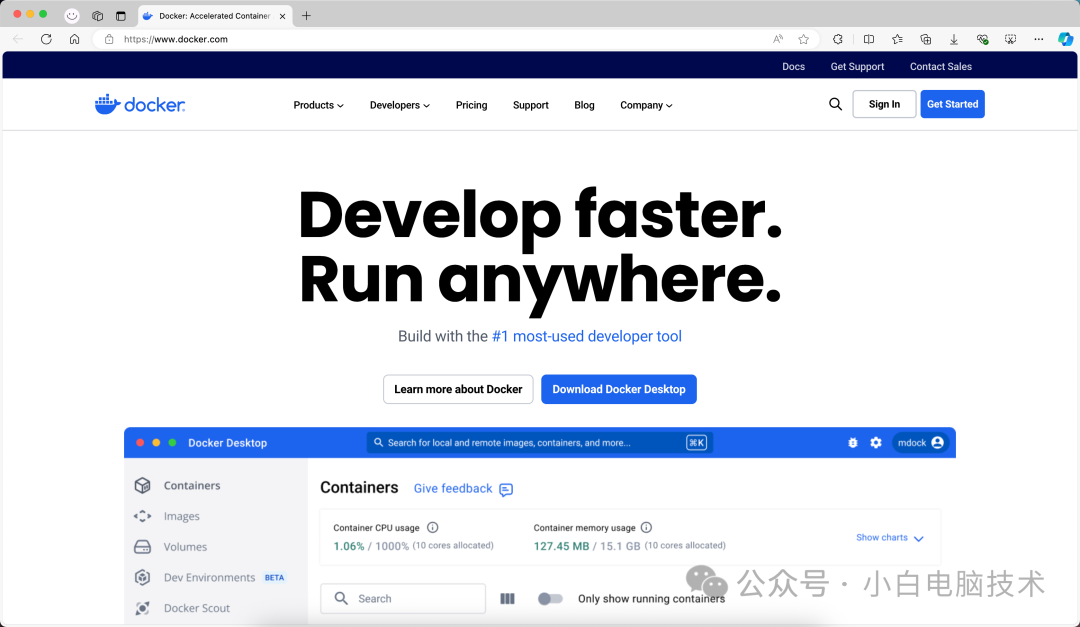Open a new tab with plus icon

tap(307, 16)
